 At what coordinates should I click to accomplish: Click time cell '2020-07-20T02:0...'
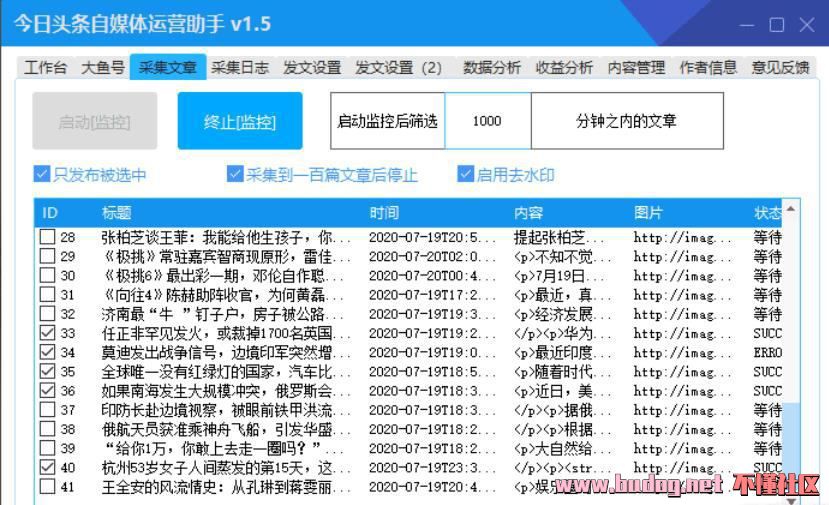[432, 256]
